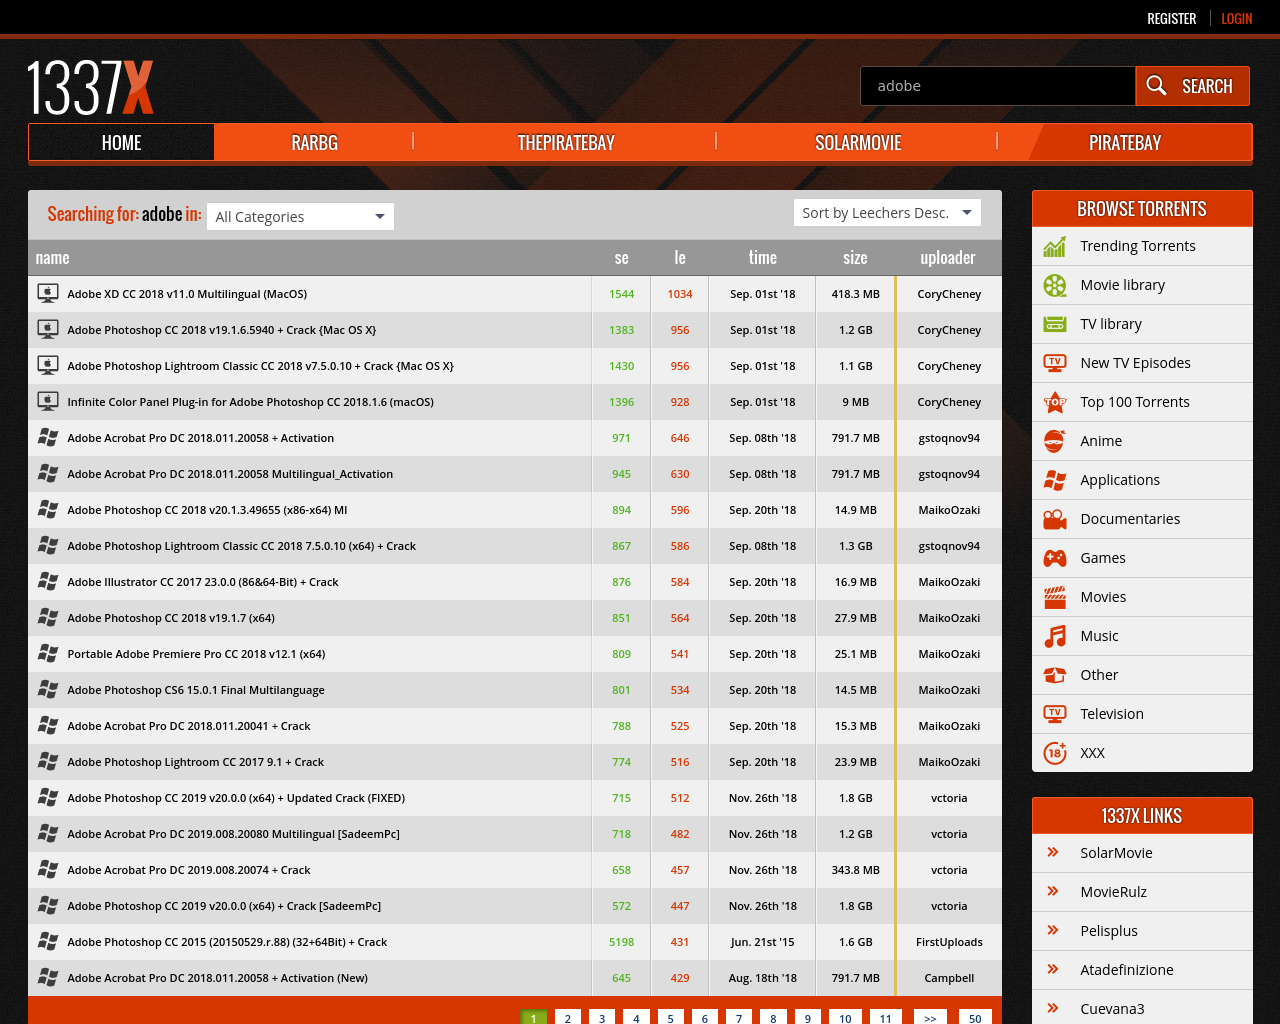Click the Other box icon
This screenshot has height=1024, width=1280.
(1055, 675)
